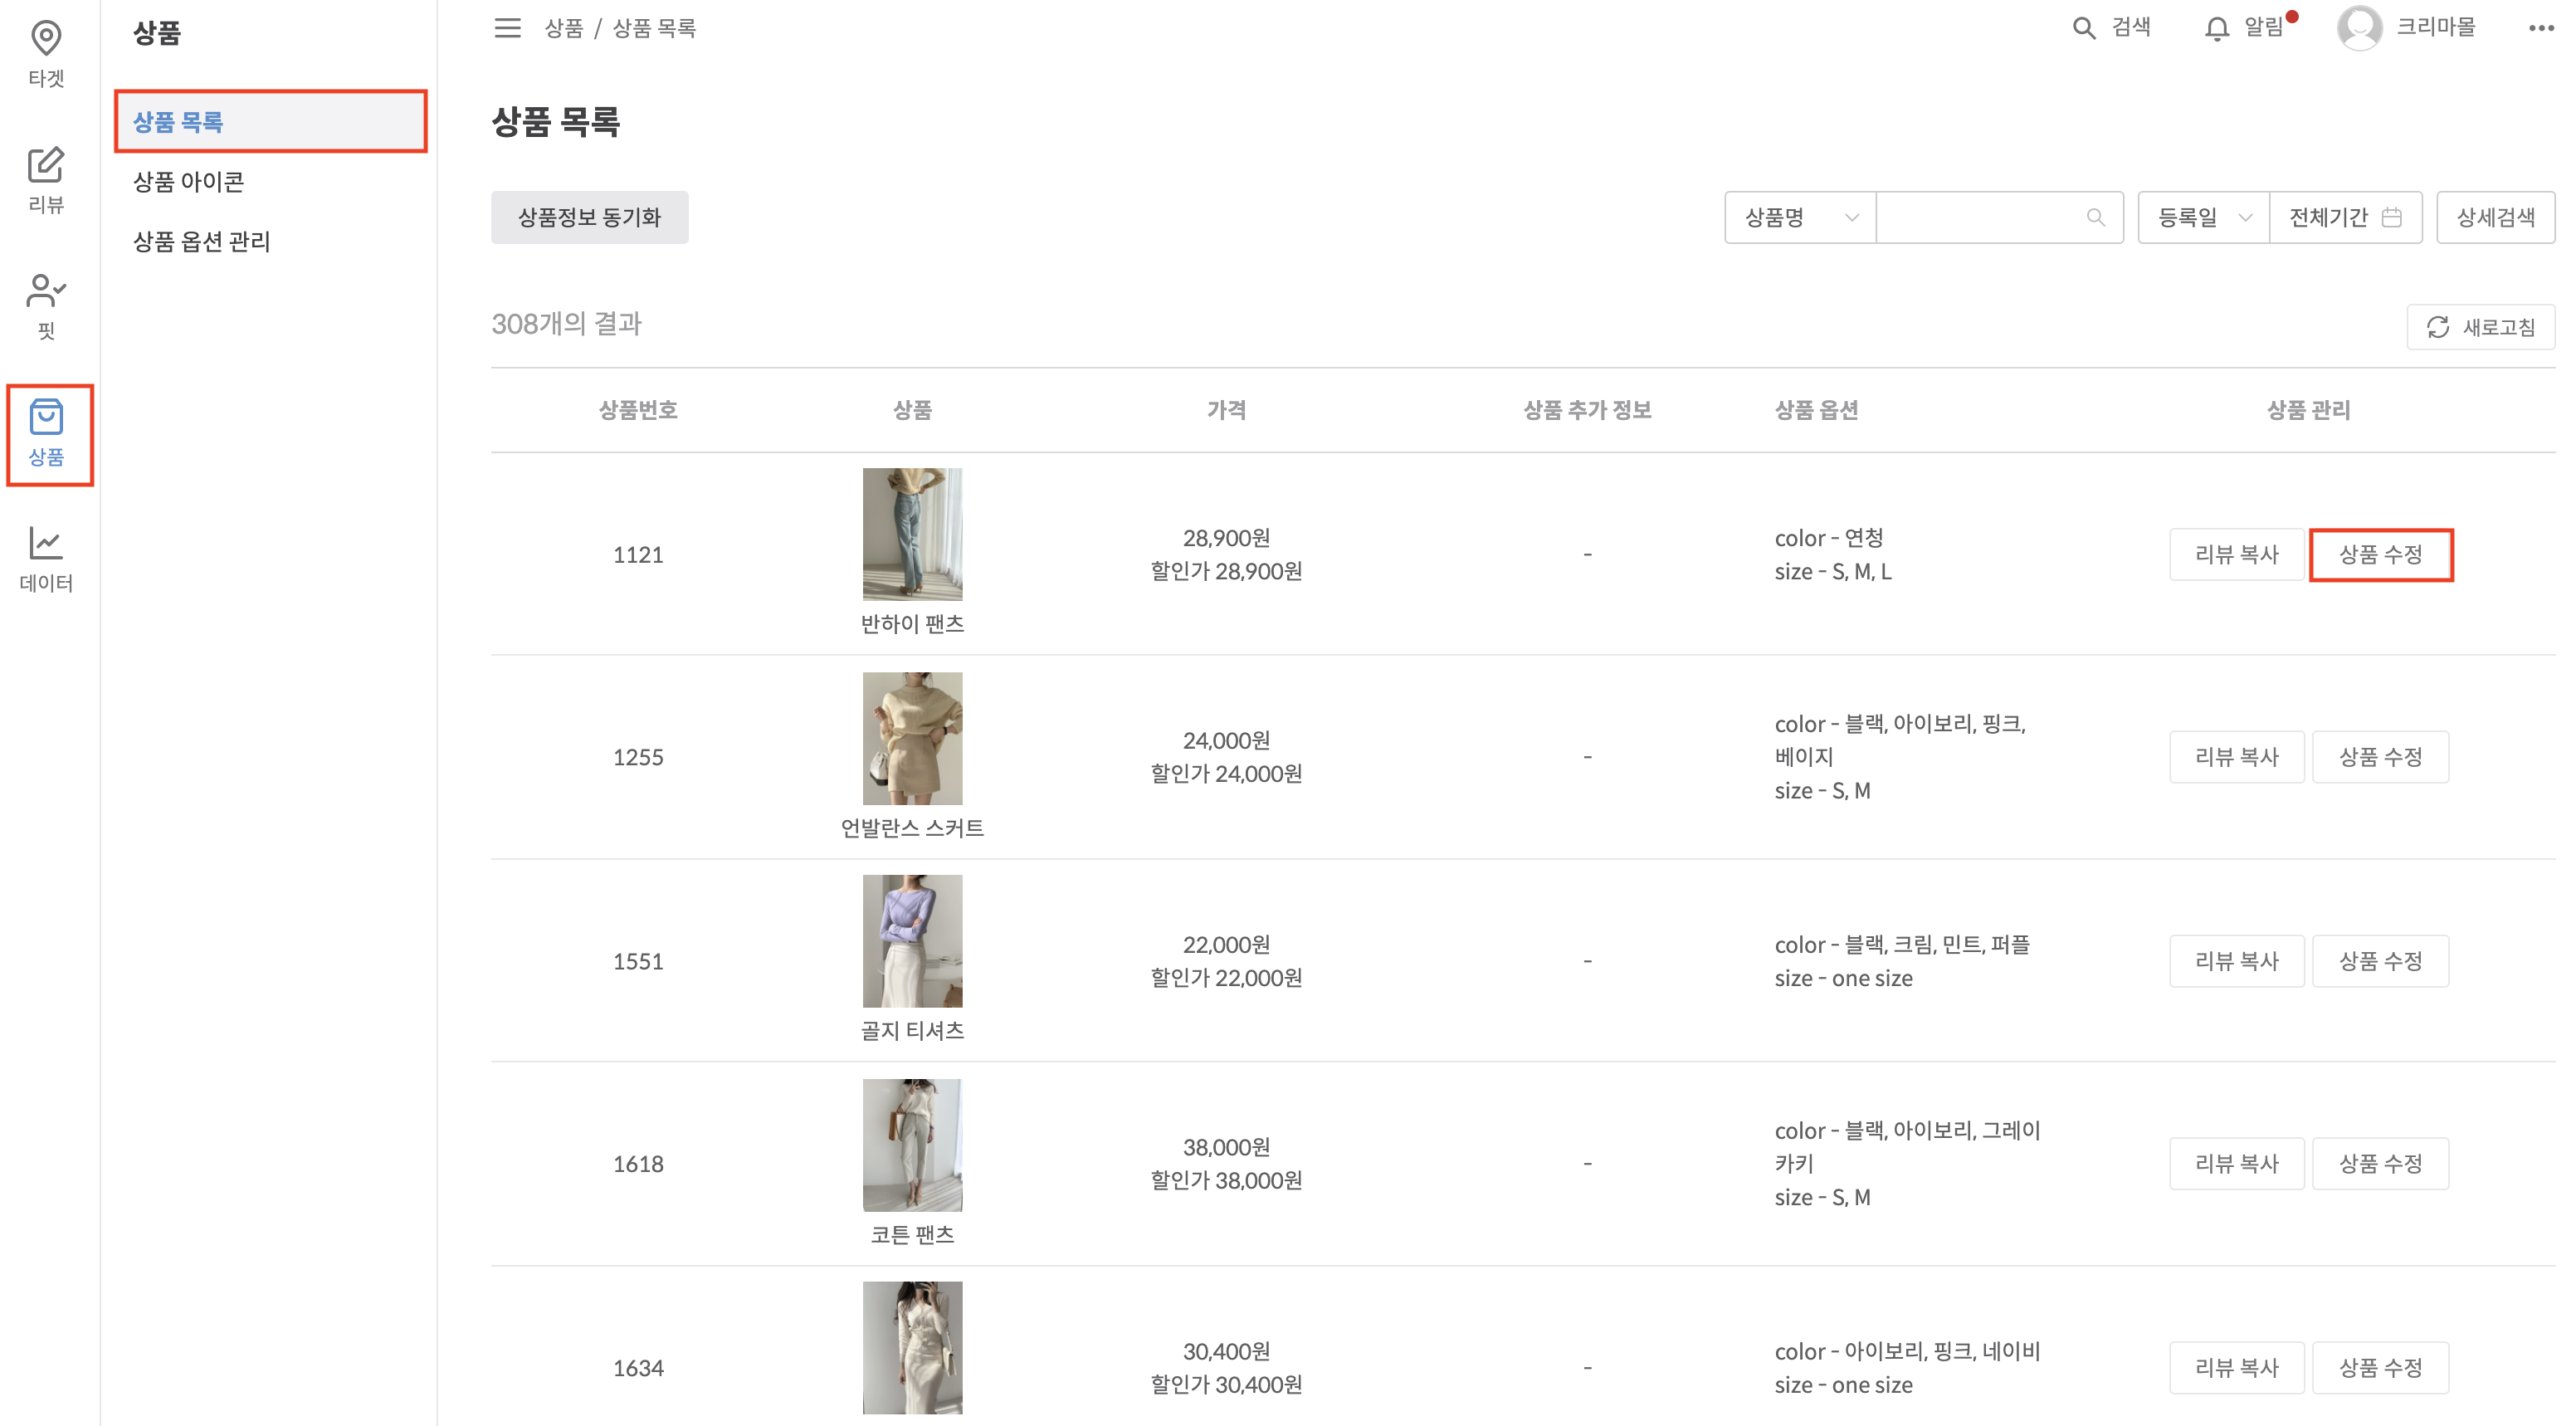The image size is (2576, 1426).
Task: Click the product name search input field
Action: (x=1982, y=217)
